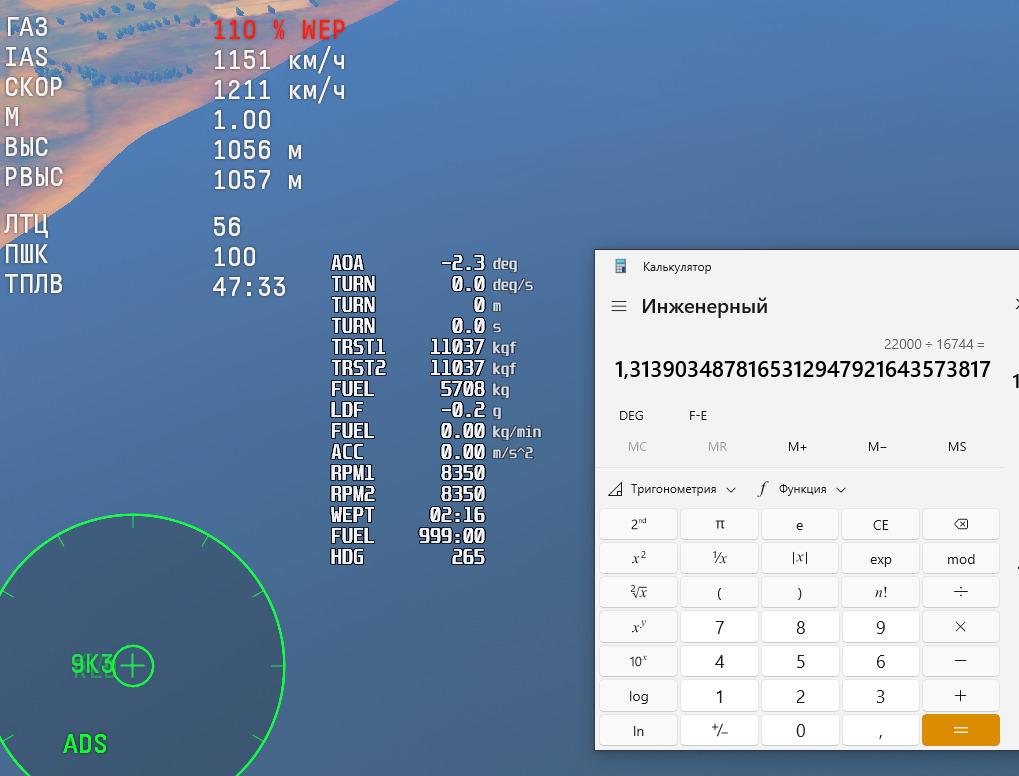Toggle DEG angle unit mode
This screenshot has width=1019, height=776.
point(631,415)
